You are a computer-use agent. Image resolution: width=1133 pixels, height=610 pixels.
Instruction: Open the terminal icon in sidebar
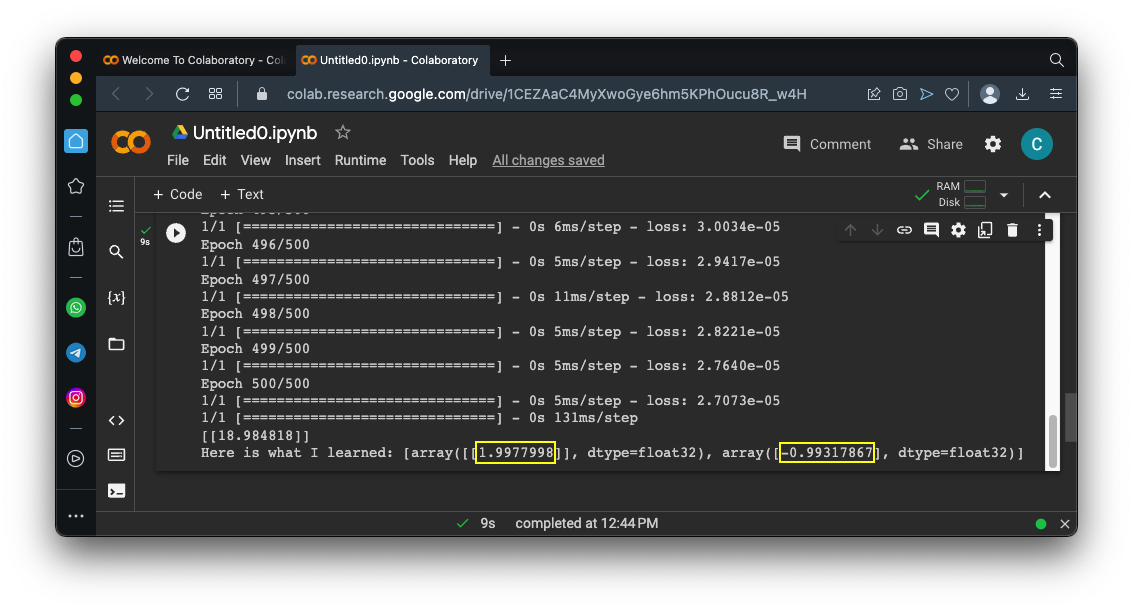[x=116, y=490]
